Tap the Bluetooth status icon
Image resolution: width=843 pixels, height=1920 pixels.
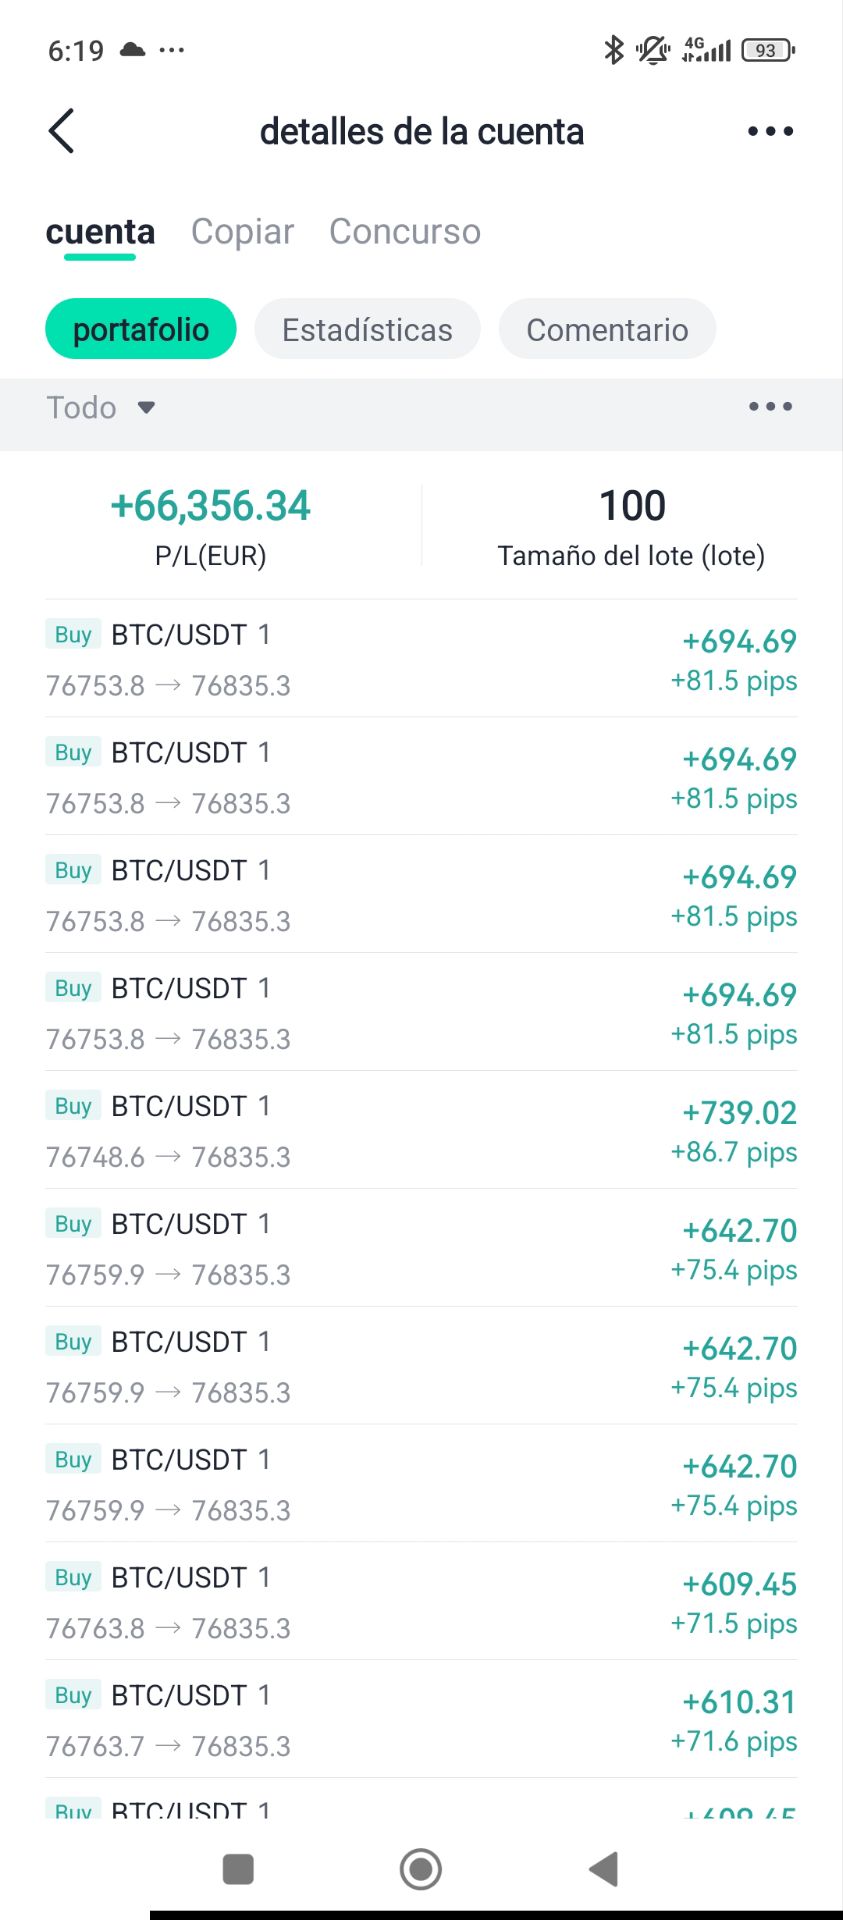pos(613,49)
